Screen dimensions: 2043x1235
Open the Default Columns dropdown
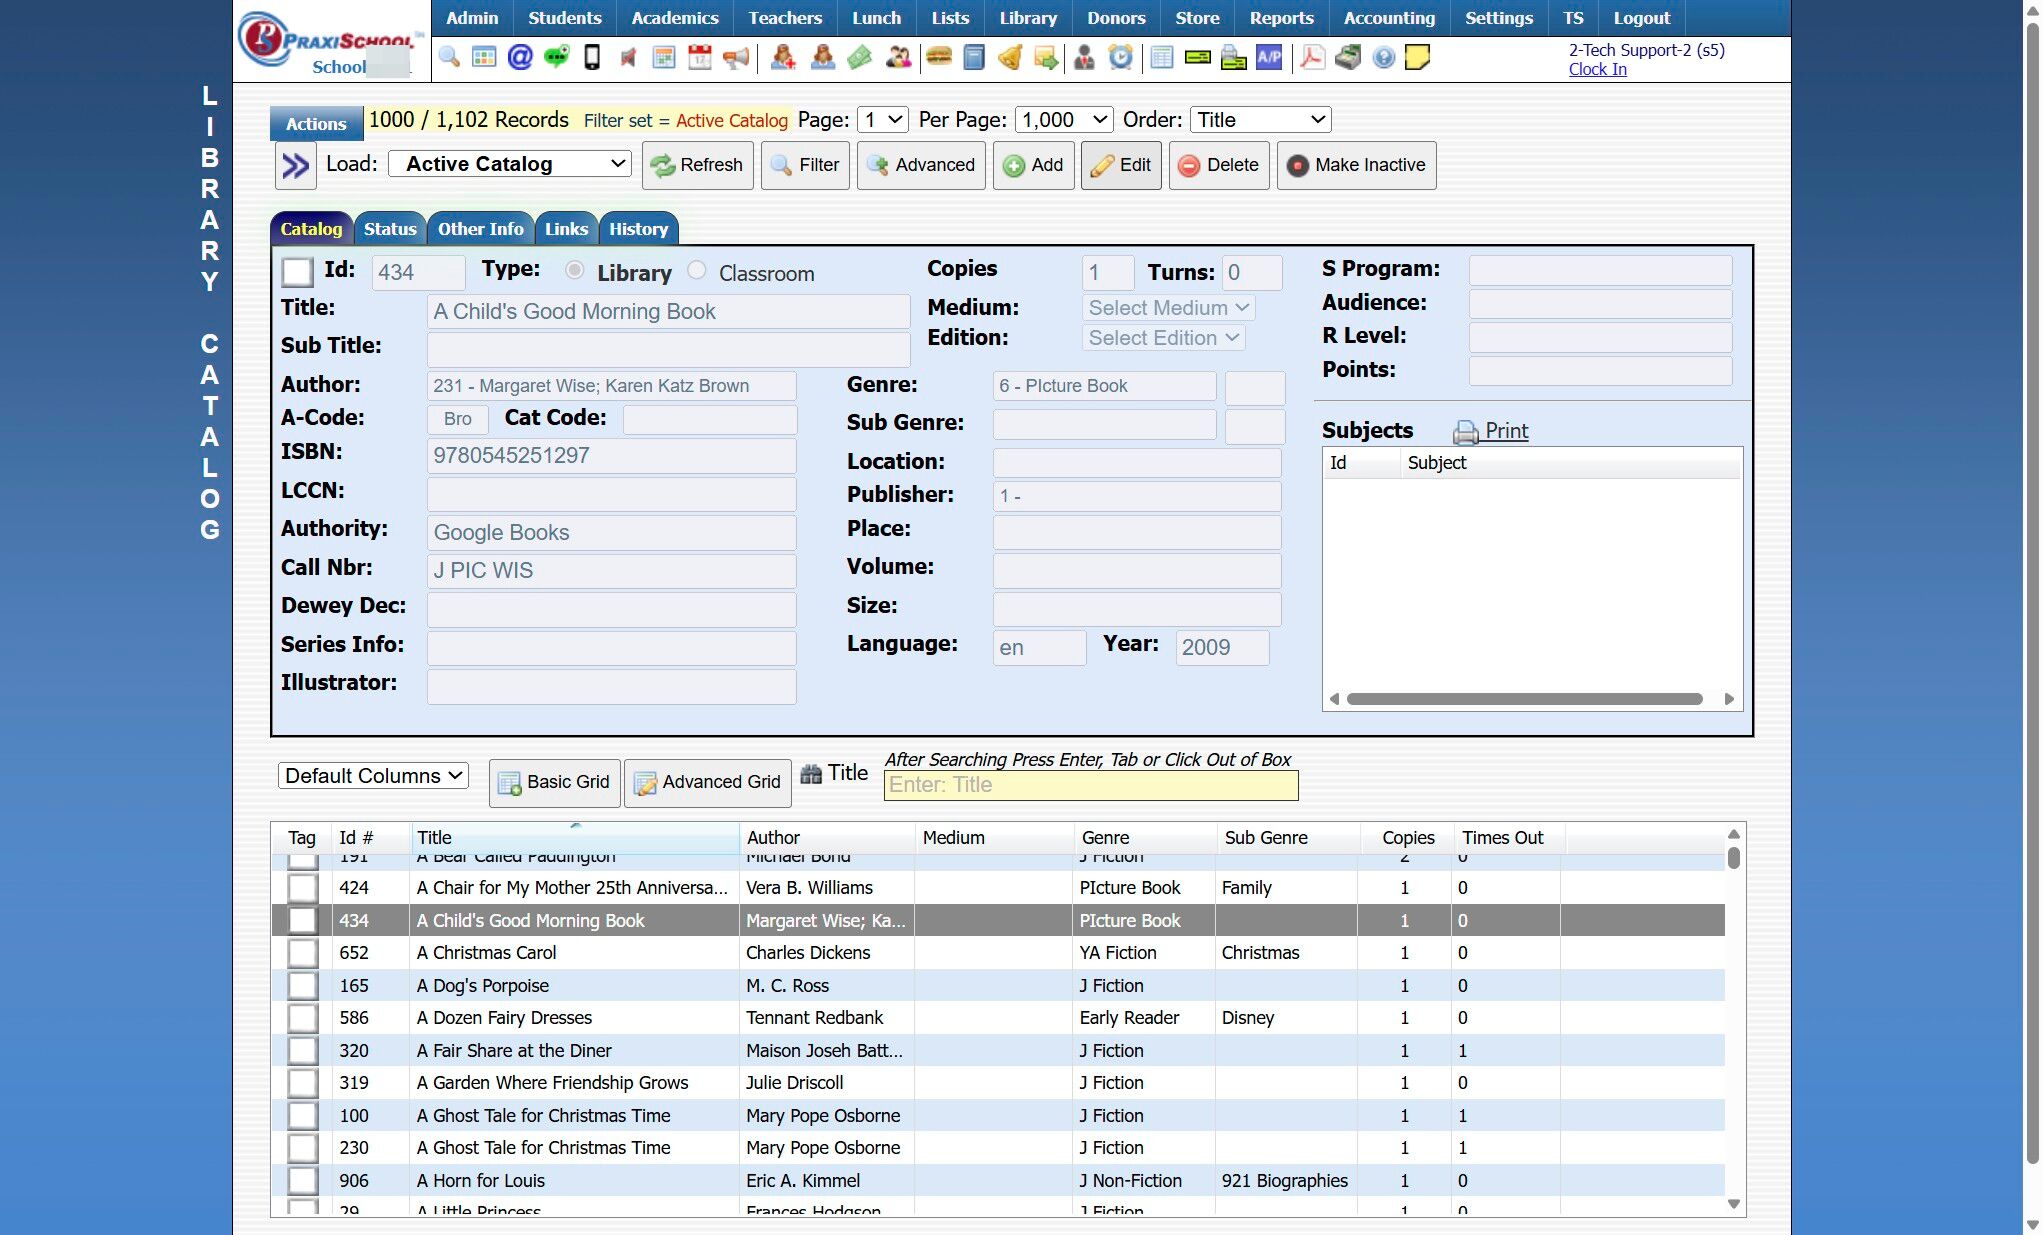[373, 776]
